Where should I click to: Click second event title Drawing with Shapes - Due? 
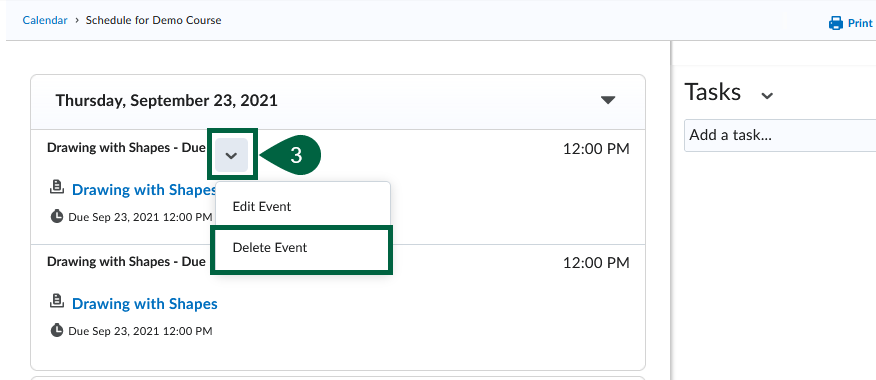(126, 262)
